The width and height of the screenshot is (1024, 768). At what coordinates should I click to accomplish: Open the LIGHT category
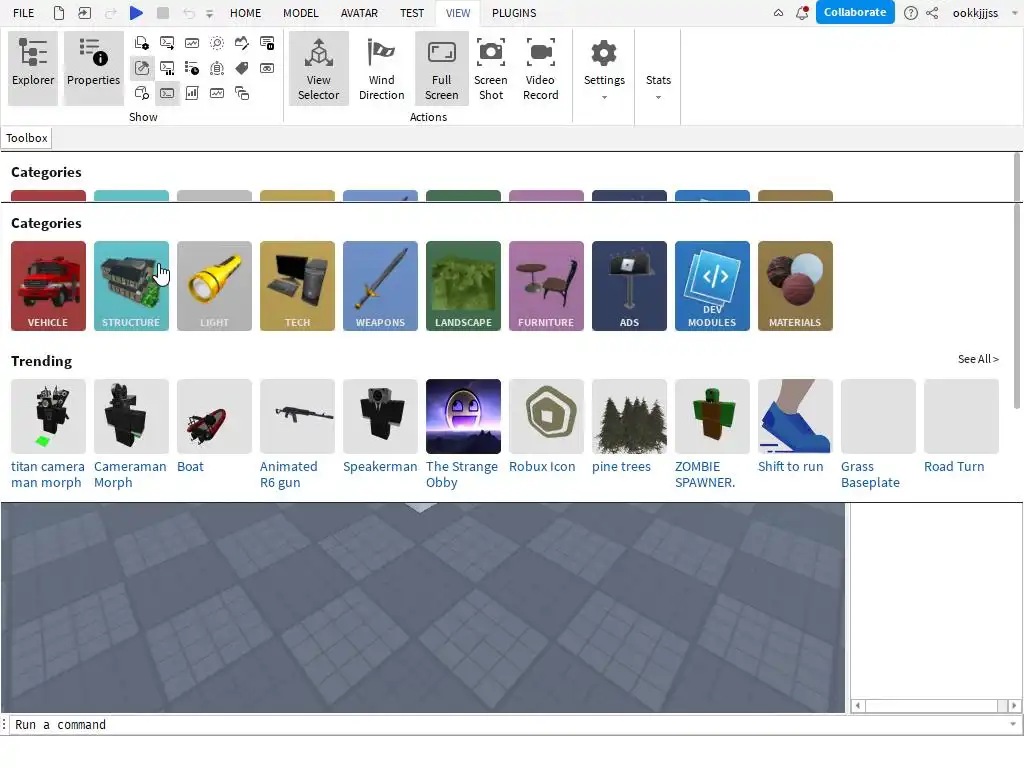point(214,286)
